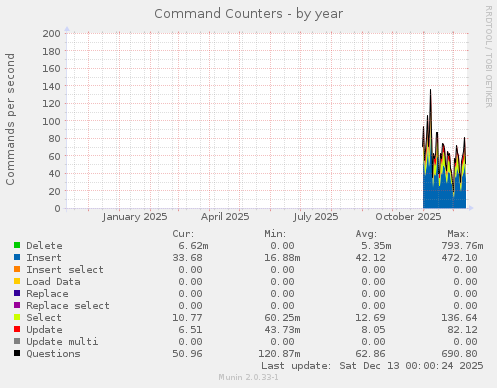Click the 'Load Data' legend label
The width and height of the screenshot is (497, 388).
pos(53,282)
